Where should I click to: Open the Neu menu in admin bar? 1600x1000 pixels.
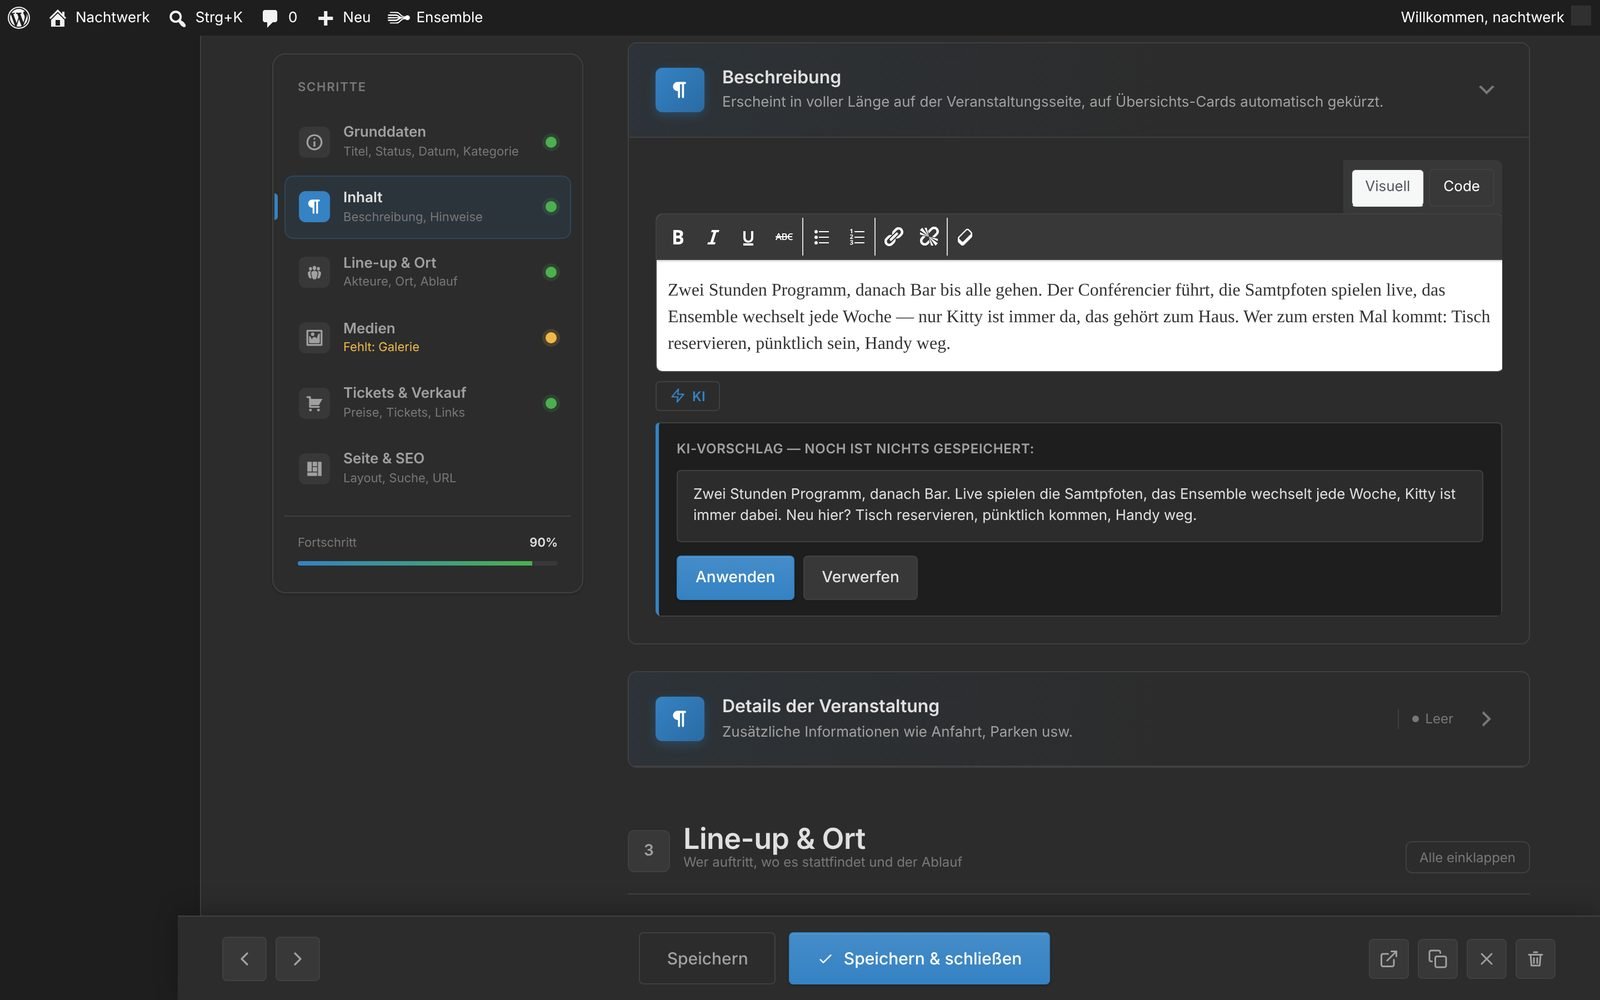pos(344,17)
